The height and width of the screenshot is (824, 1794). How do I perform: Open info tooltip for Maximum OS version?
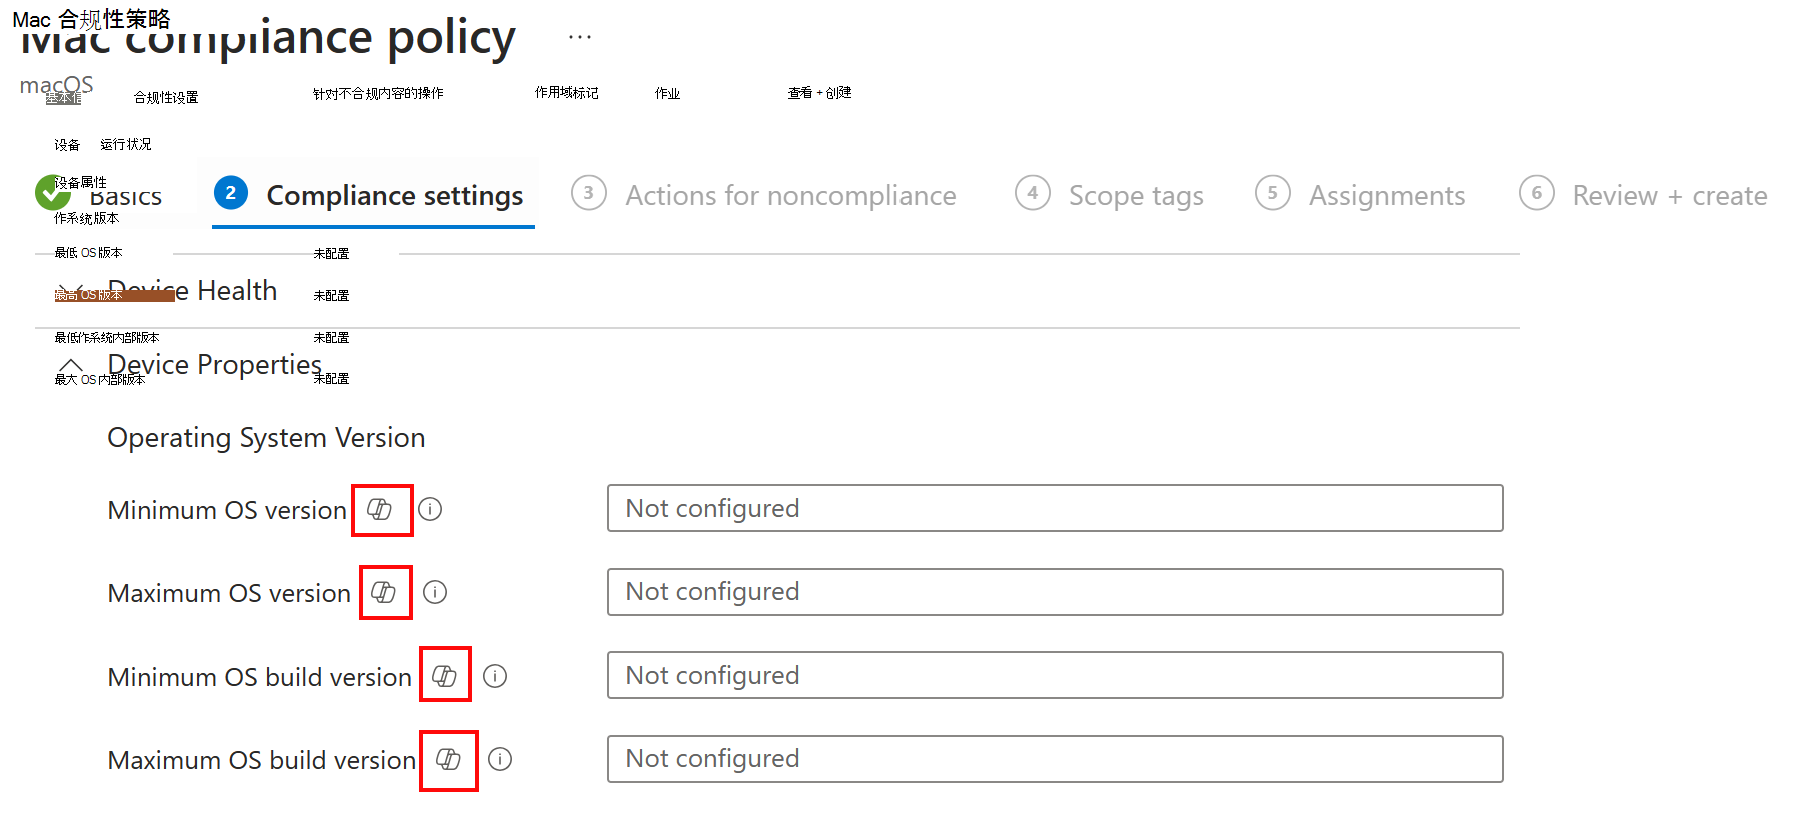click(435, 592)
